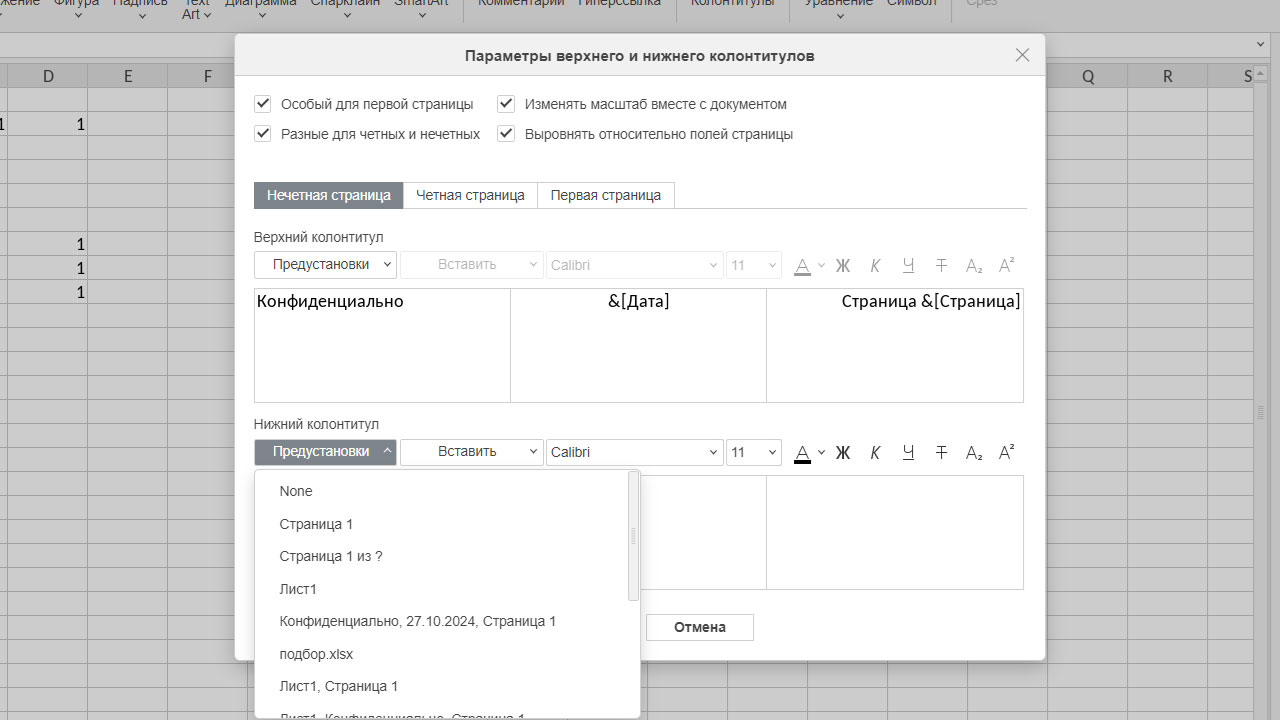
Task: Click the bold icon in footer toolbar
Action: 842,453
